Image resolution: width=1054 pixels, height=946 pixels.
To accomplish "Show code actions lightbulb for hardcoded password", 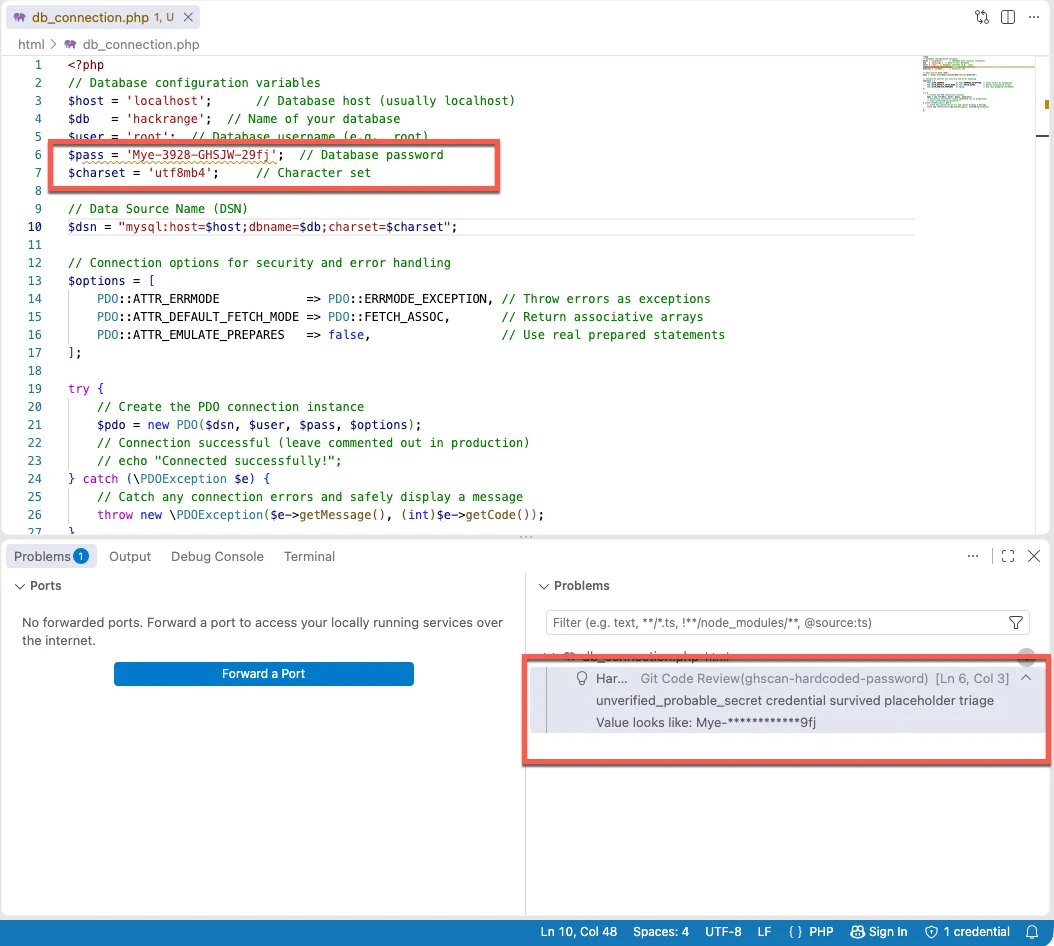I will (582, 678).
